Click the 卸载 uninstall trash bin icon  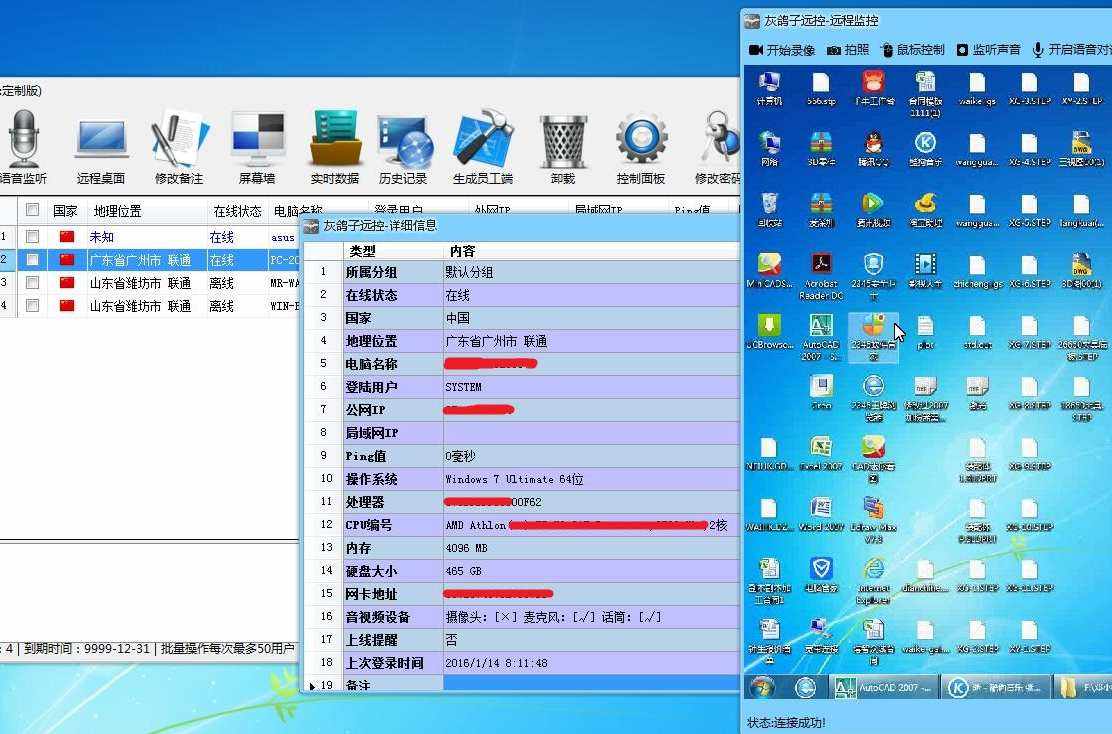563,148
